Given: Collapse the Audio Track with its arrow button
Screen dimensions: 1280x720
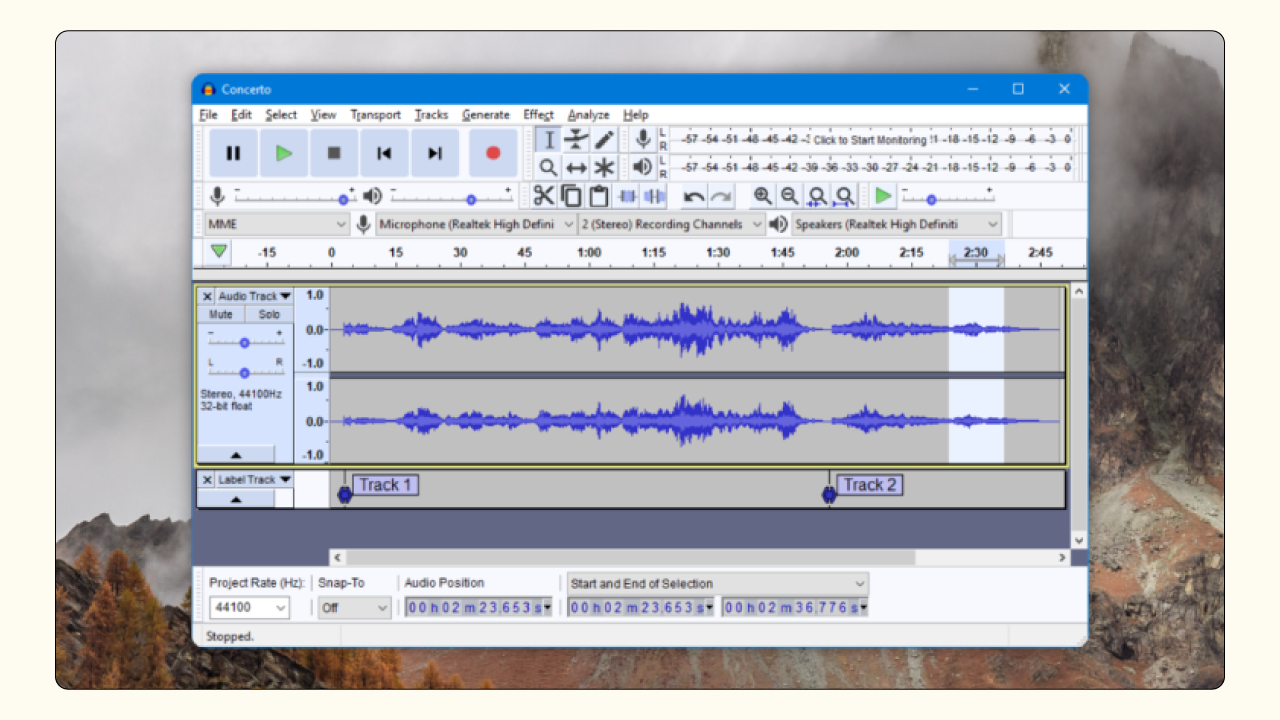Looking at the screenshot, I should pos(236,454).
